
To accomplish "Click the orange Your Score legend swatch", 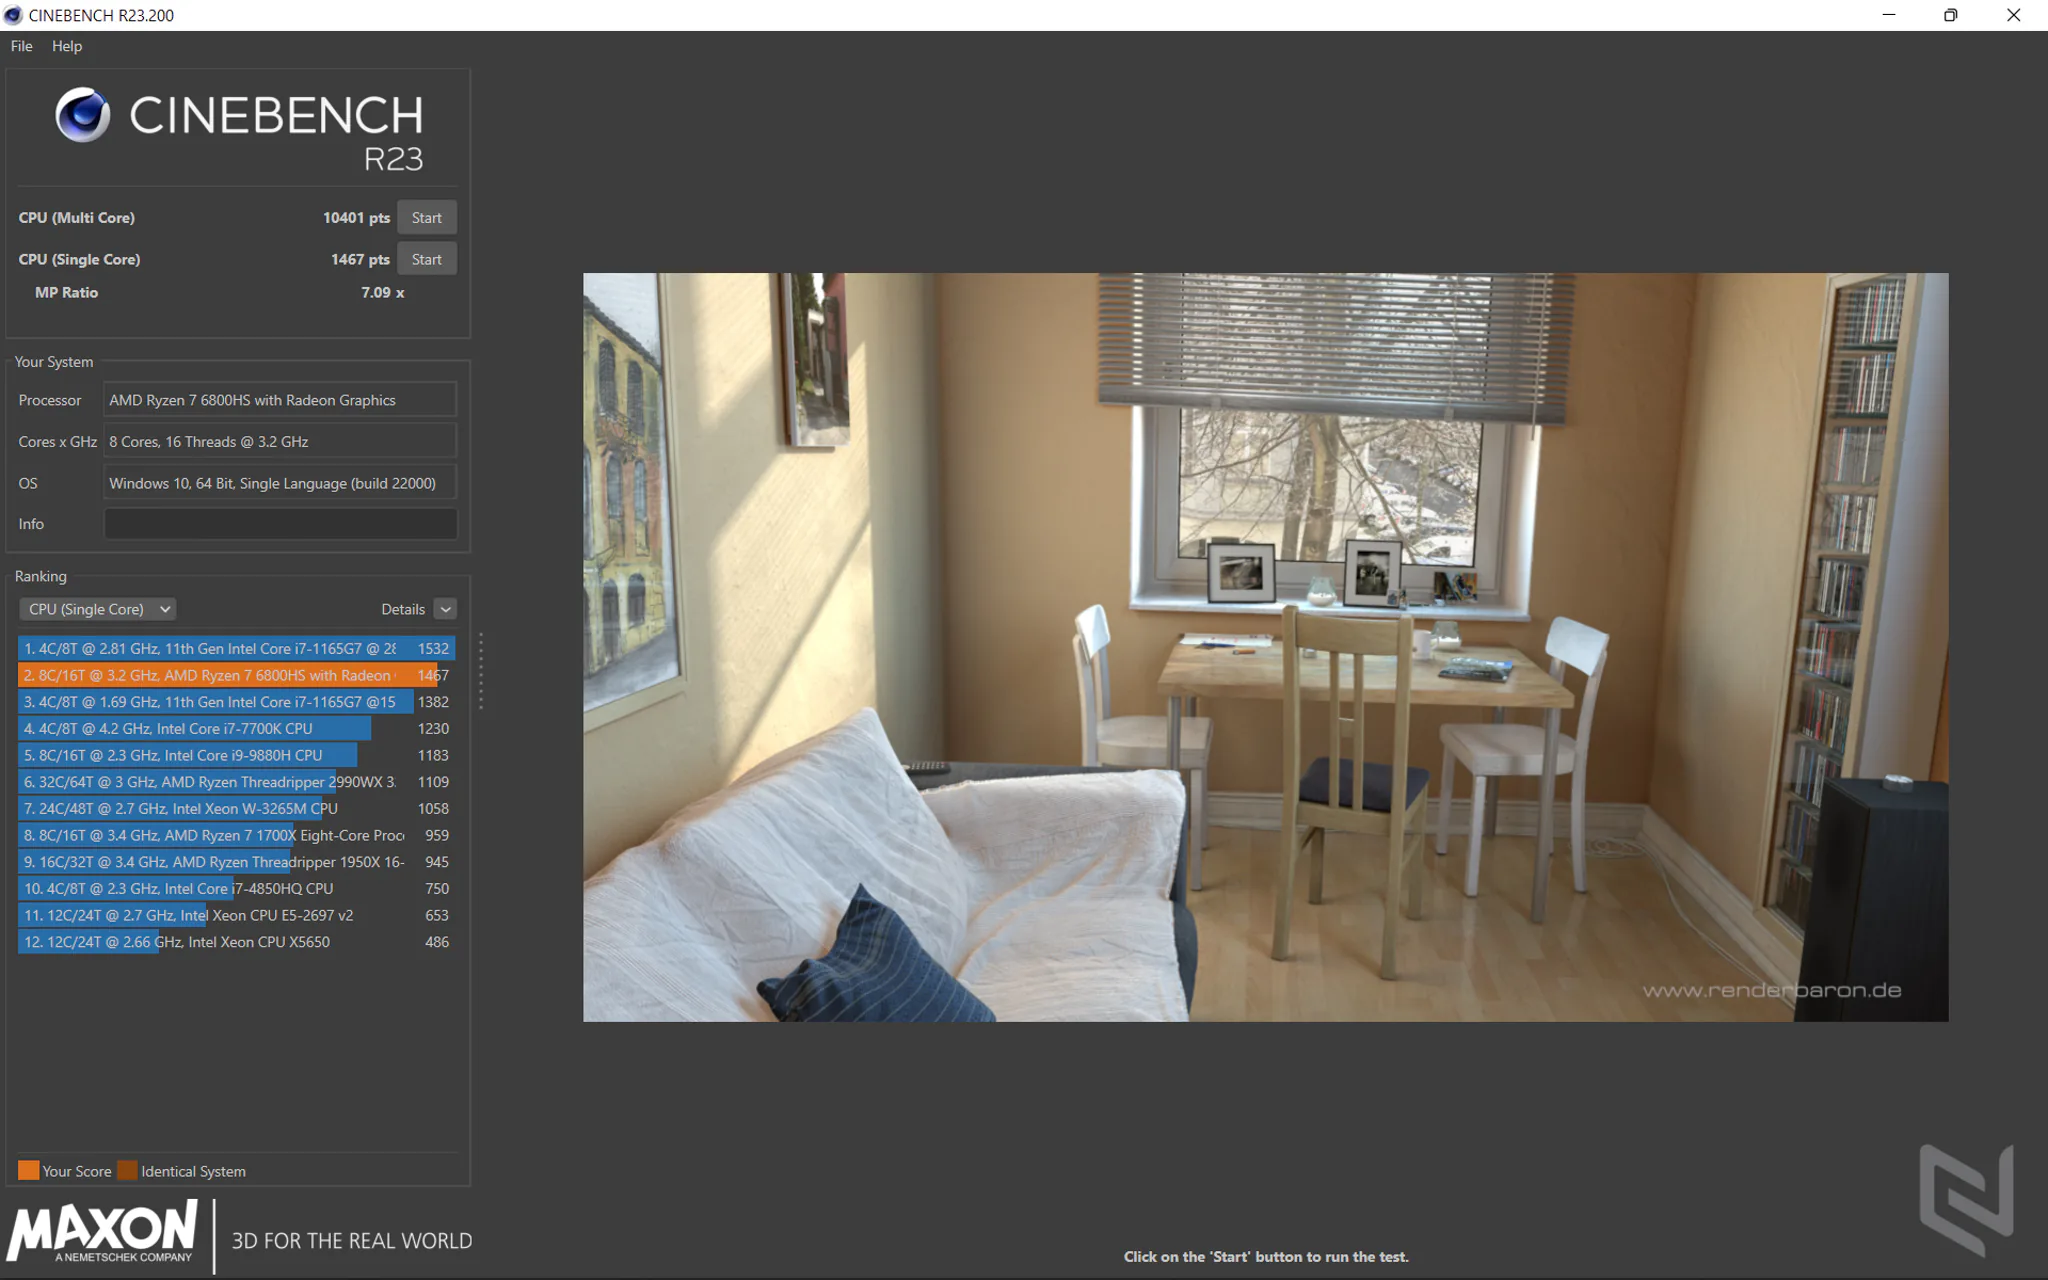I will click(x=28, y=1171).
